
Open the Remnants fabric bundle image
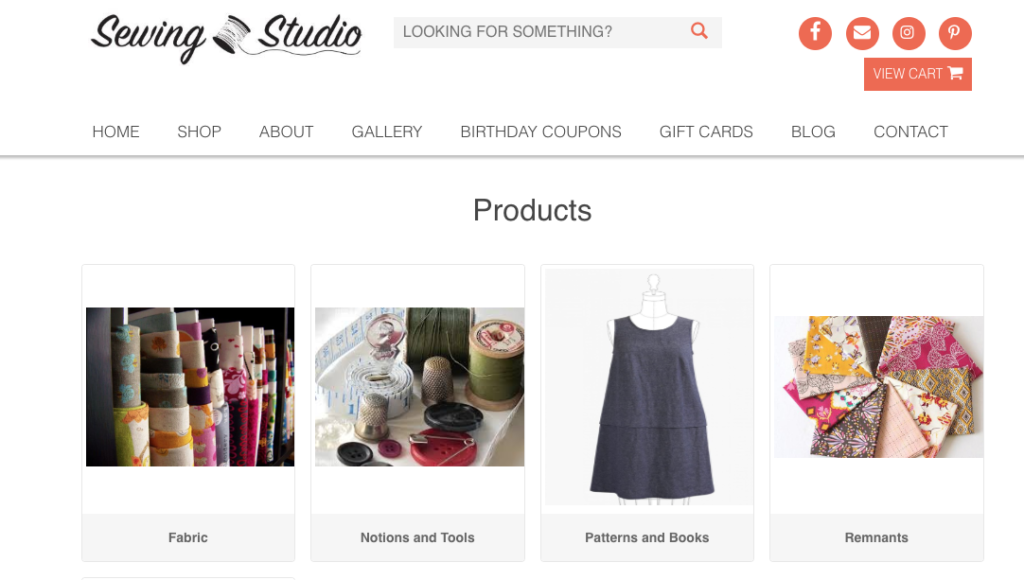pyautogui.click(x=878, y=387)
